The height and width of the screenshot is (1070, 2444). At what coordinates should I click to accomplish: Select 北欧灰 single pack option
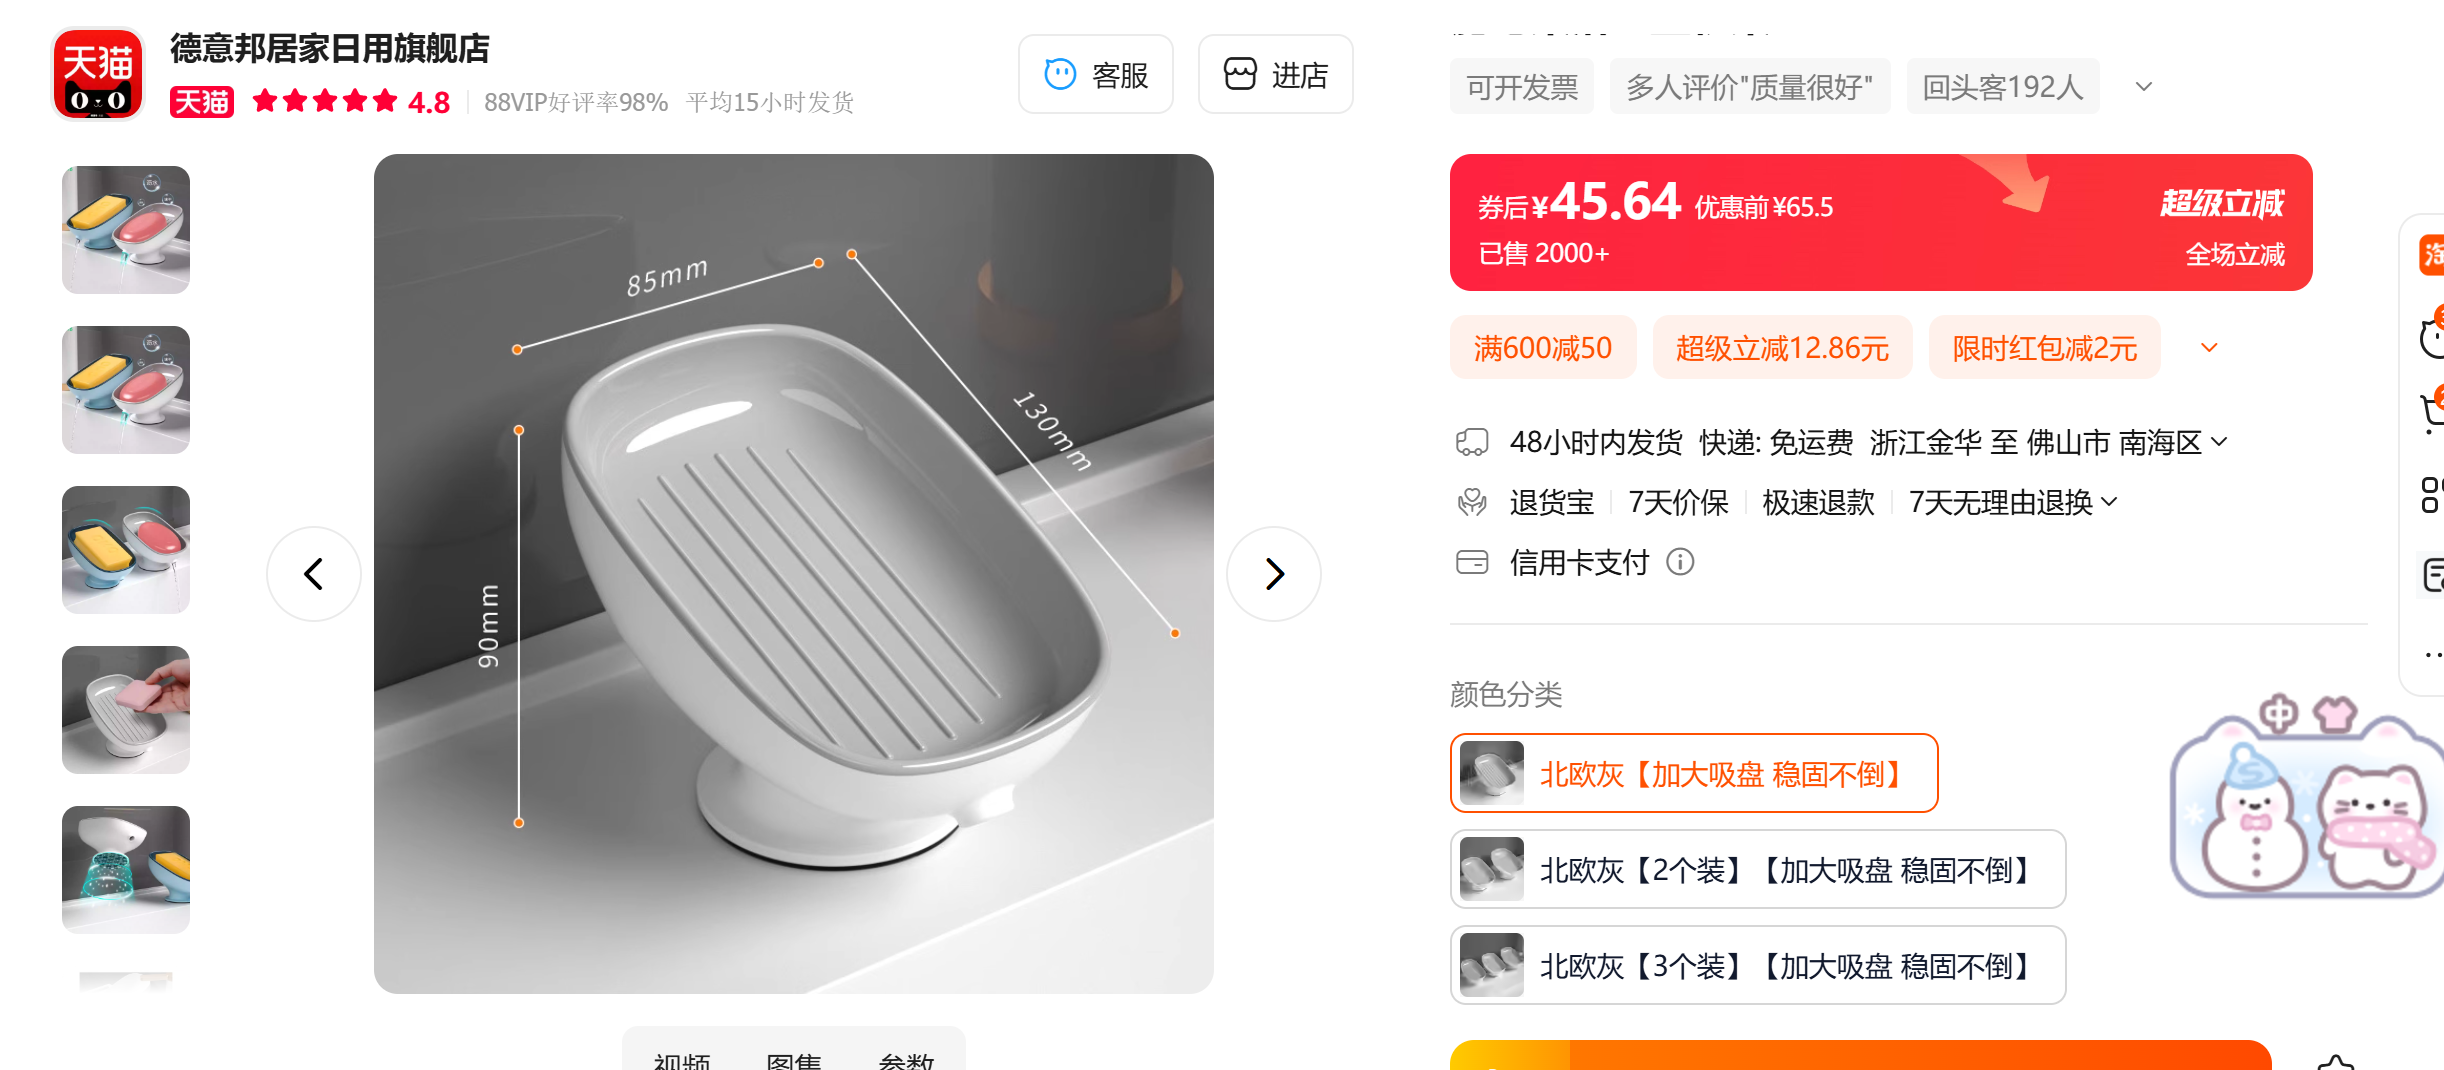tap(1693, 773)
